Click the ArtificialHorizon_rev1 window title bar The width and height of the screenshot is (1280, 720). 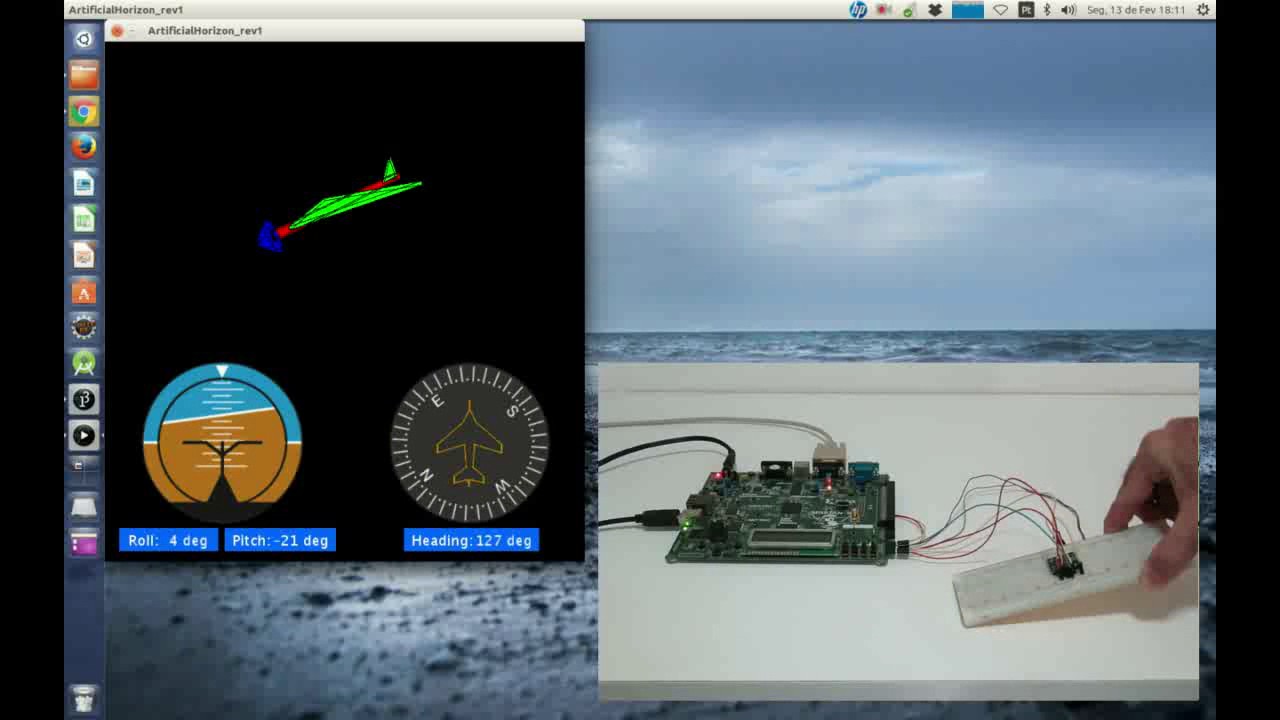(344, 31)
